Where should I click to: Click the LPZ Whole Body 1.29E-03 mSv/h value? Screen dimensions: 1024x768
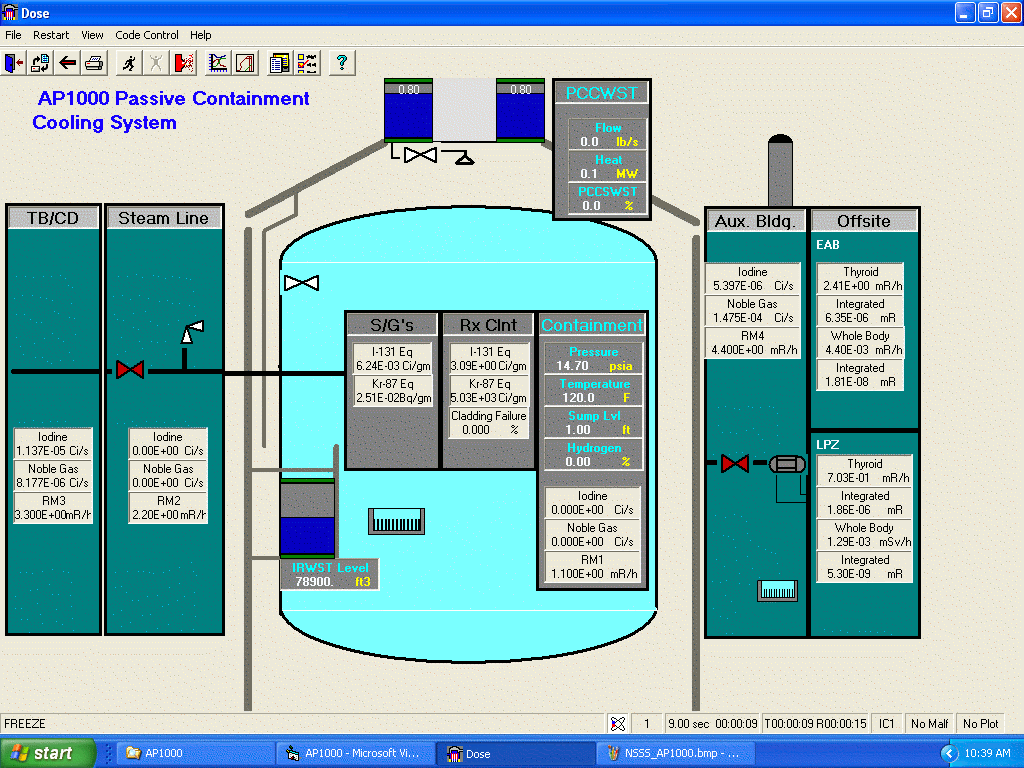tap(865, 535)
